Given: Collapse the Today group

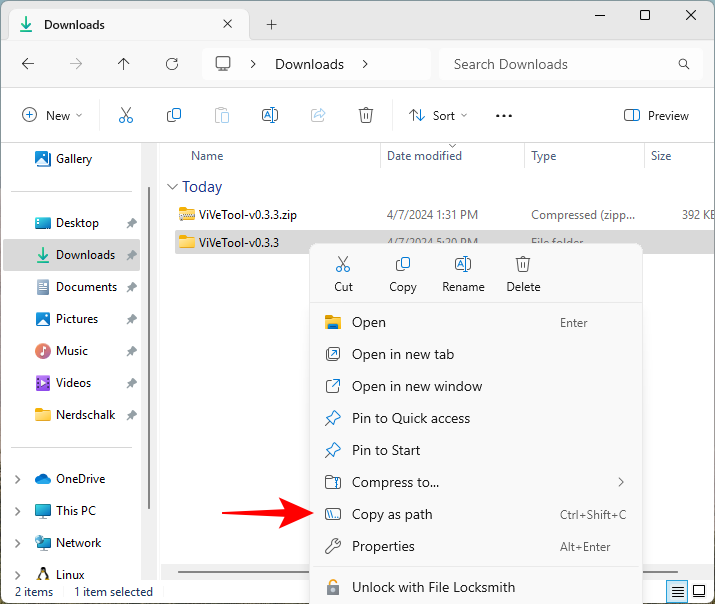Looking at the screenshot, I should tap(172, 187).
